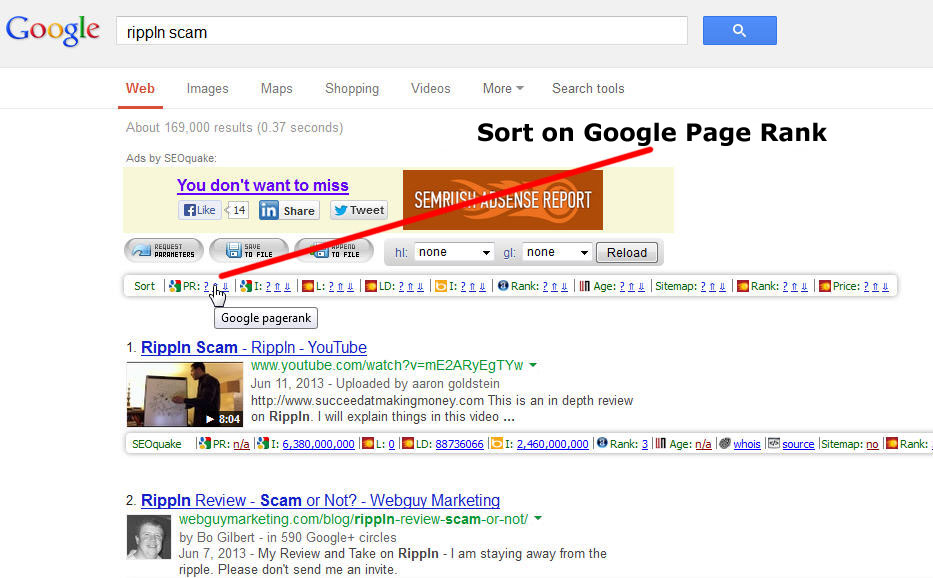Image resolution: width=933 pixels, height=578 pixels.
Task: Click the Alexa Rank value 3
Action: coord(644,444)
